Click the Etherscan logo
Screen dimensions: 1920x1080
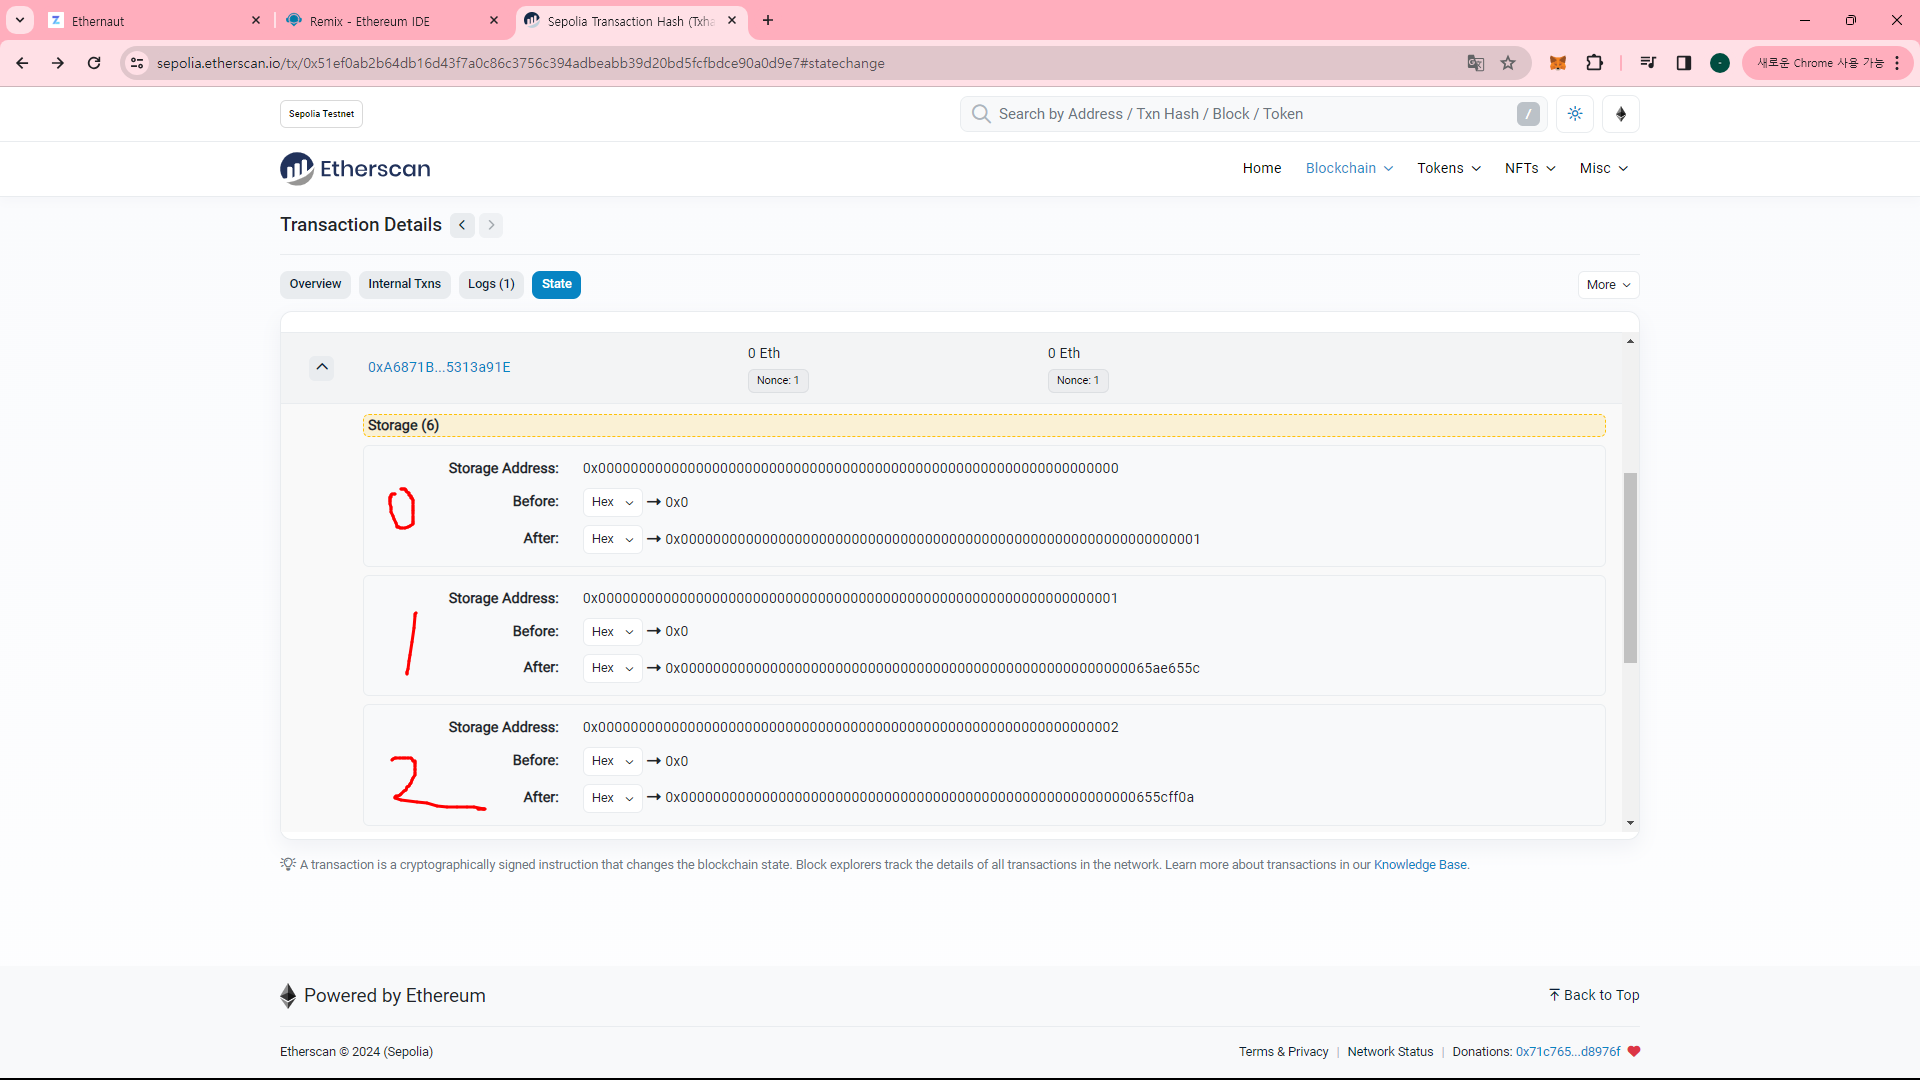pos(355,168)
